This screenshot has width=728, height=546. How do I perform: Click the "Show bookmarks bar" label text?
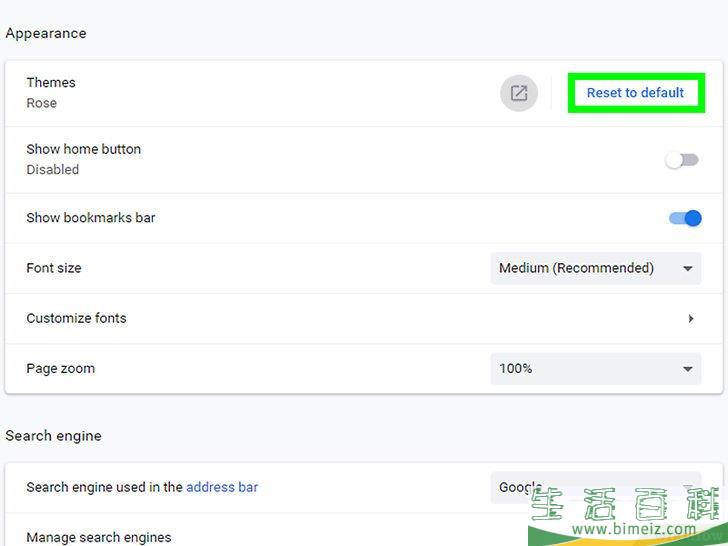pyautogui.click(x=91, y=217)
